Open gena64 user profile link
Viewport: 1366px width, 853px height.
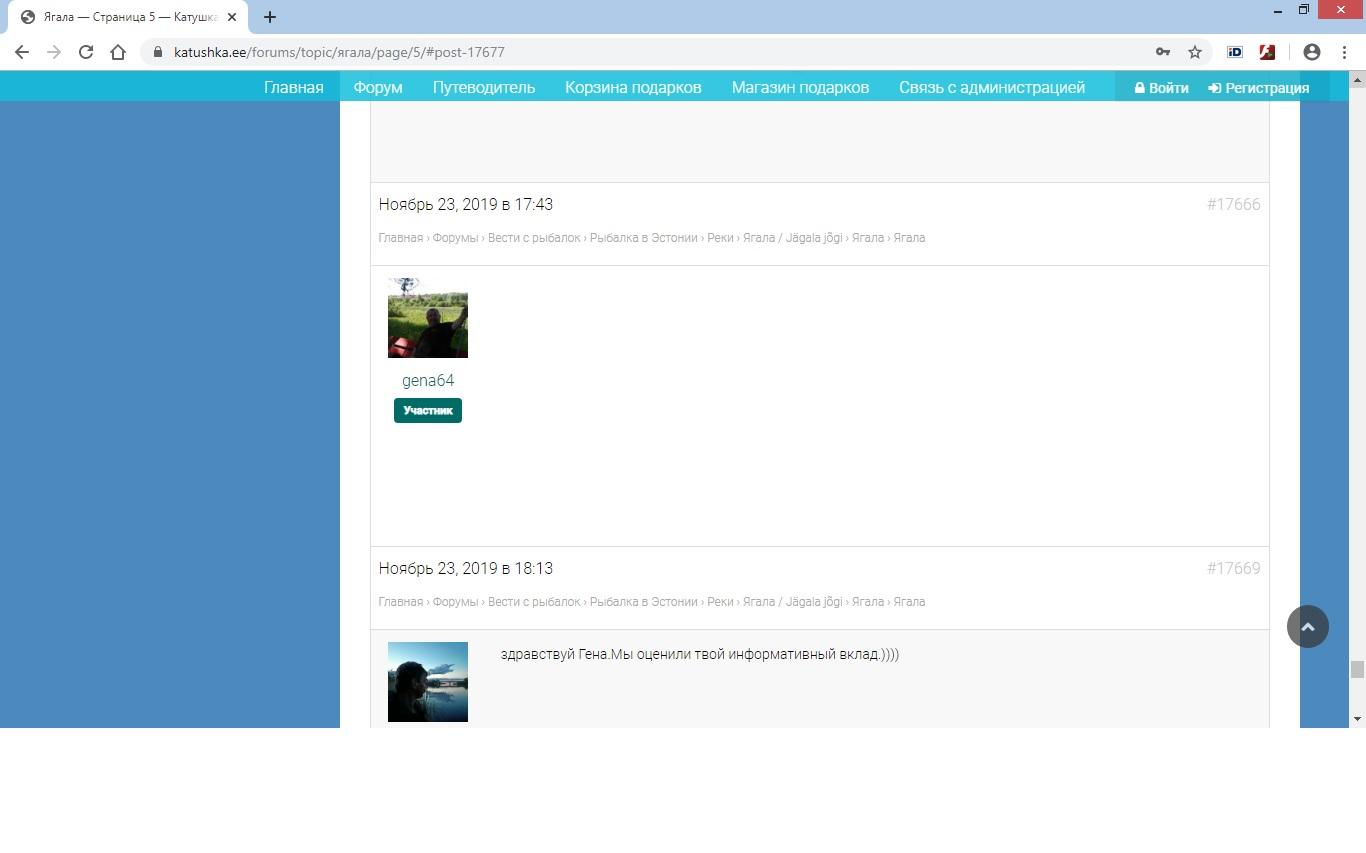428,380
